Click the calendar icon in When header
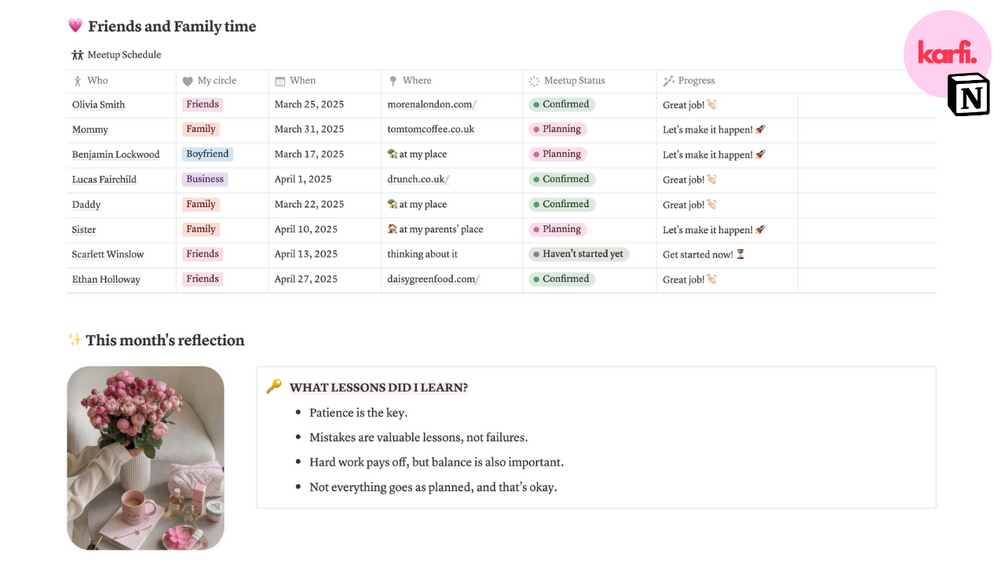This screenshot has height=565, width=1005. pos(280,81)
